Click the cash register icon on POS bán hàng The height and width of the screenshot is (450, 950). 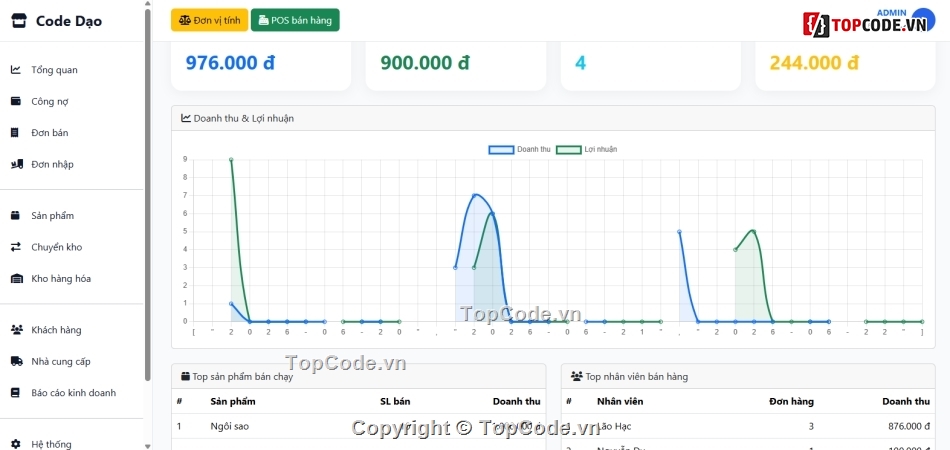pos(264,20)
